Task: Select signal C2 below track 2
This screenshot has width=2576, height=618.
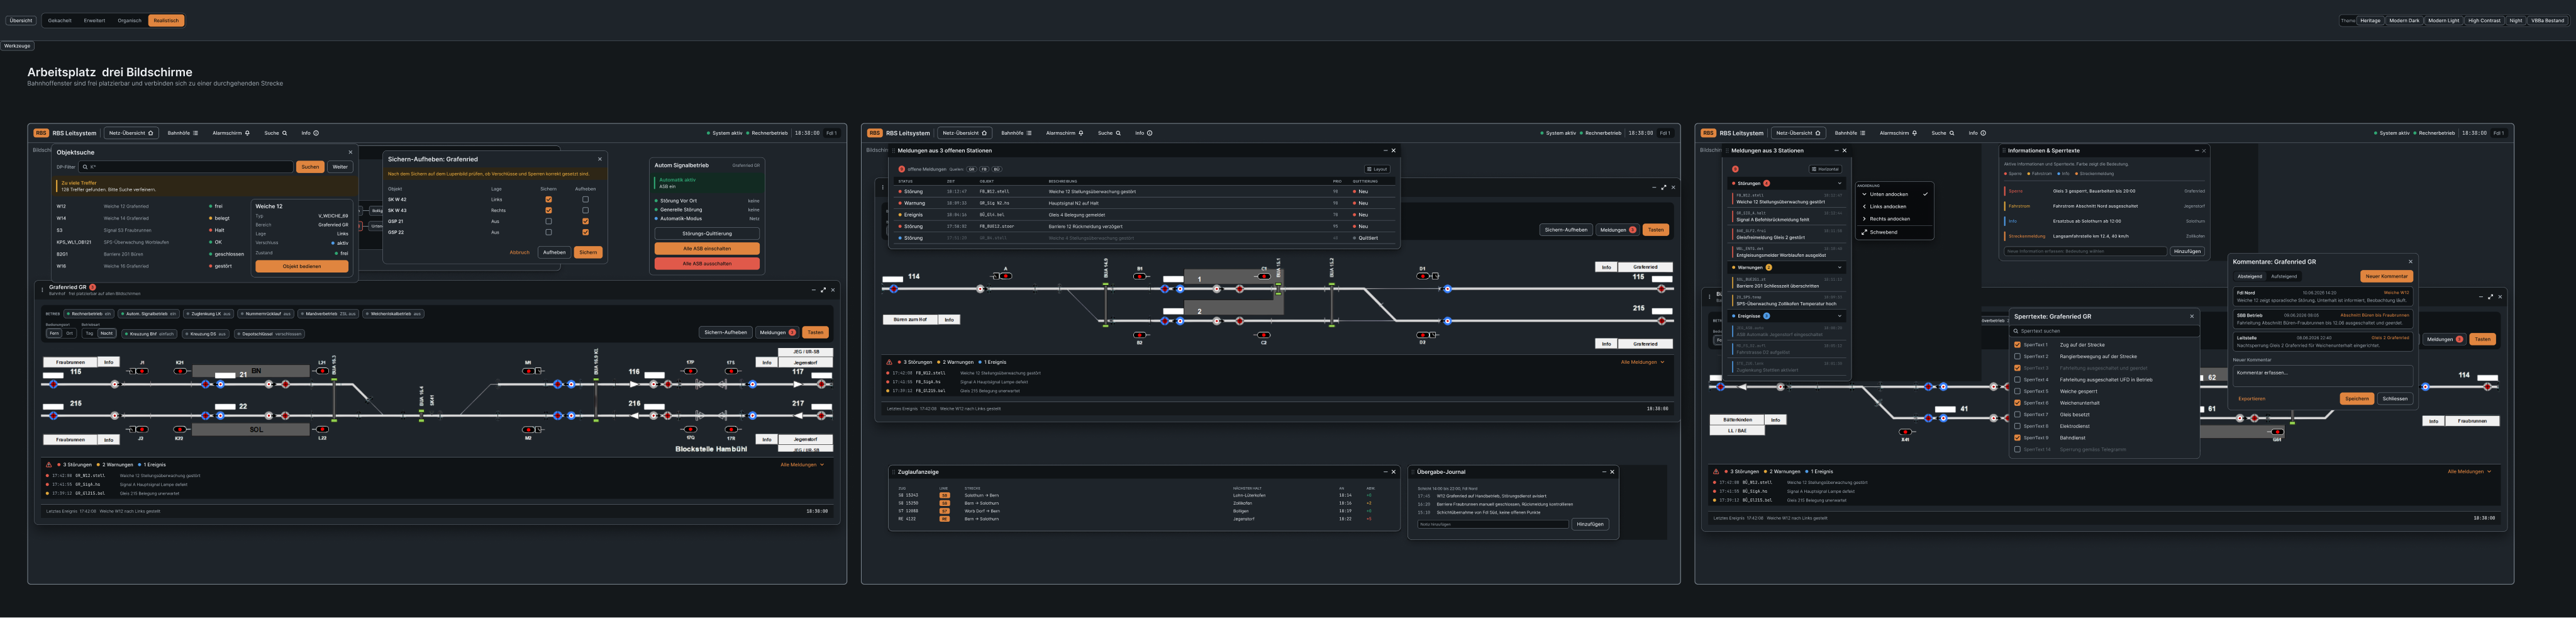Action: click(1264, 335)
